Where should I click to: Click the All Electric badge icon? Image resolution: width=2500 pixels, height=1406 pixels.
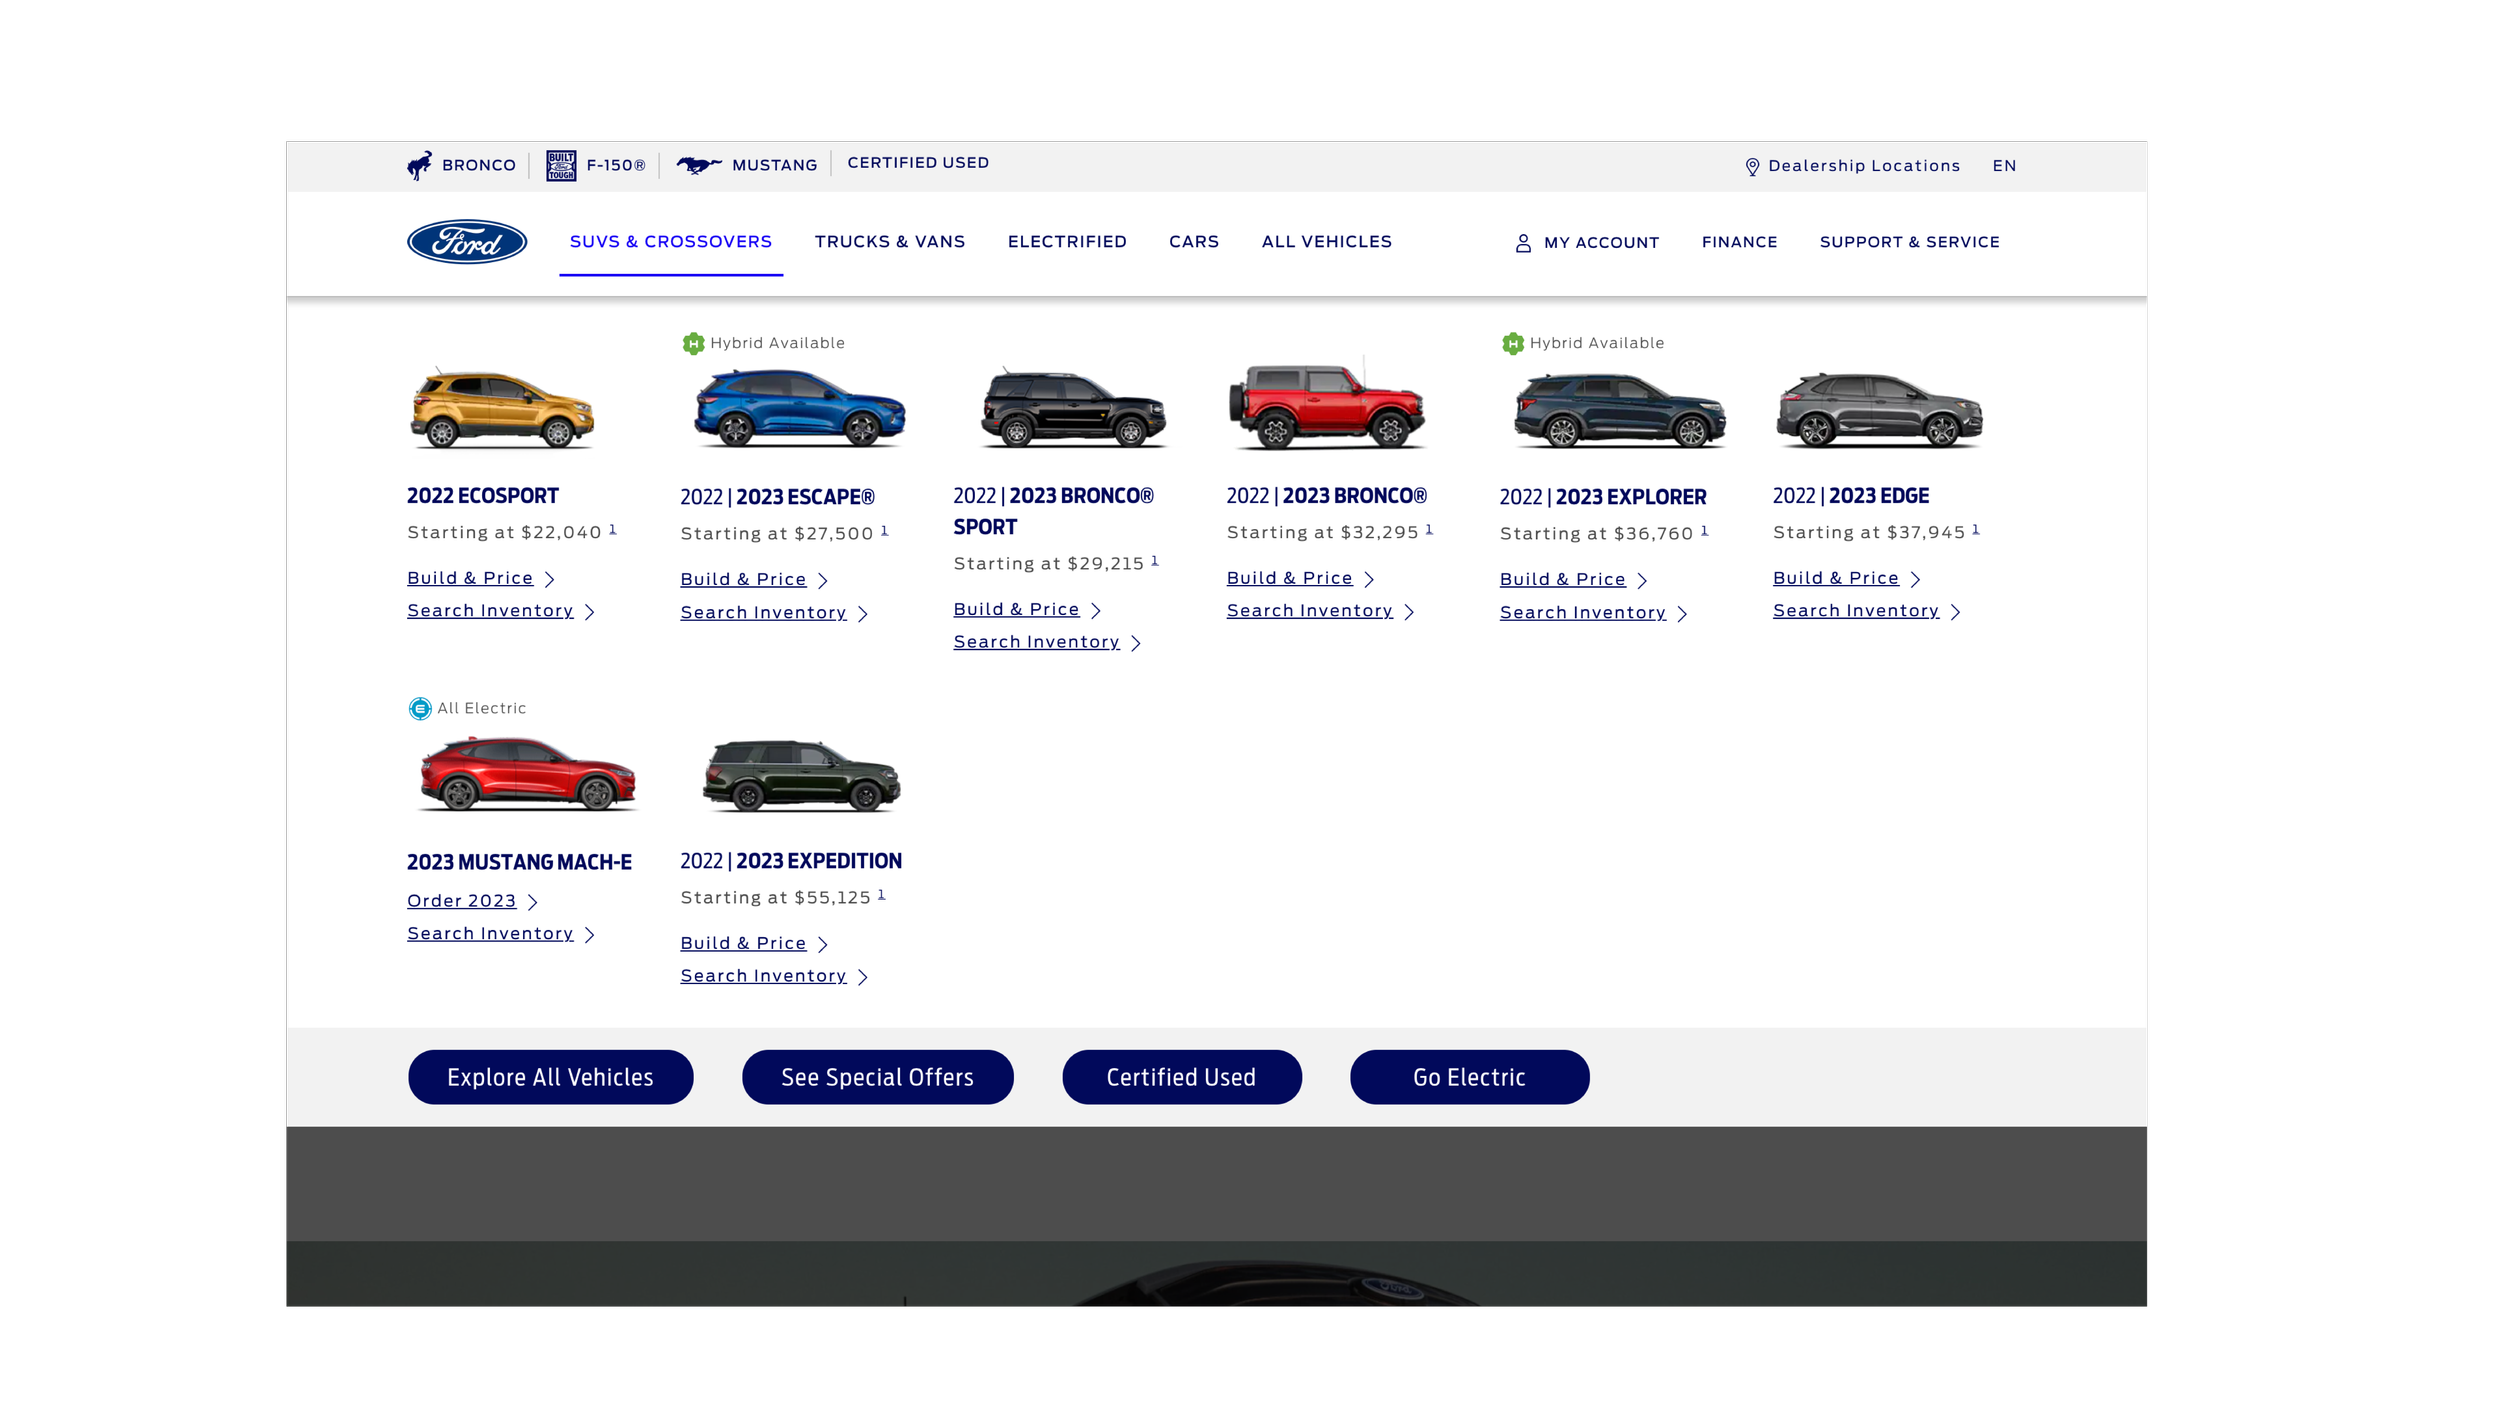click(x=420, y=709)
